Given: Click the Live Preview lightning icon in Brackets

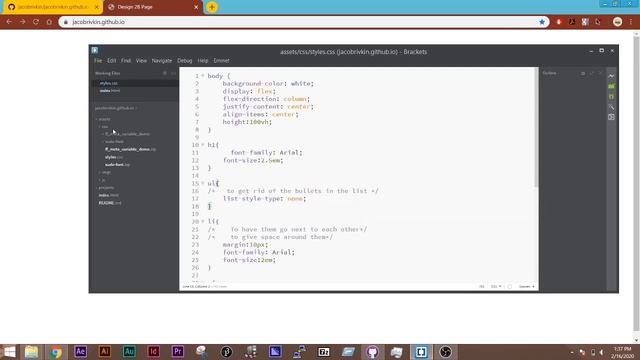Looking at the screenshot, I should coord(611,76).
